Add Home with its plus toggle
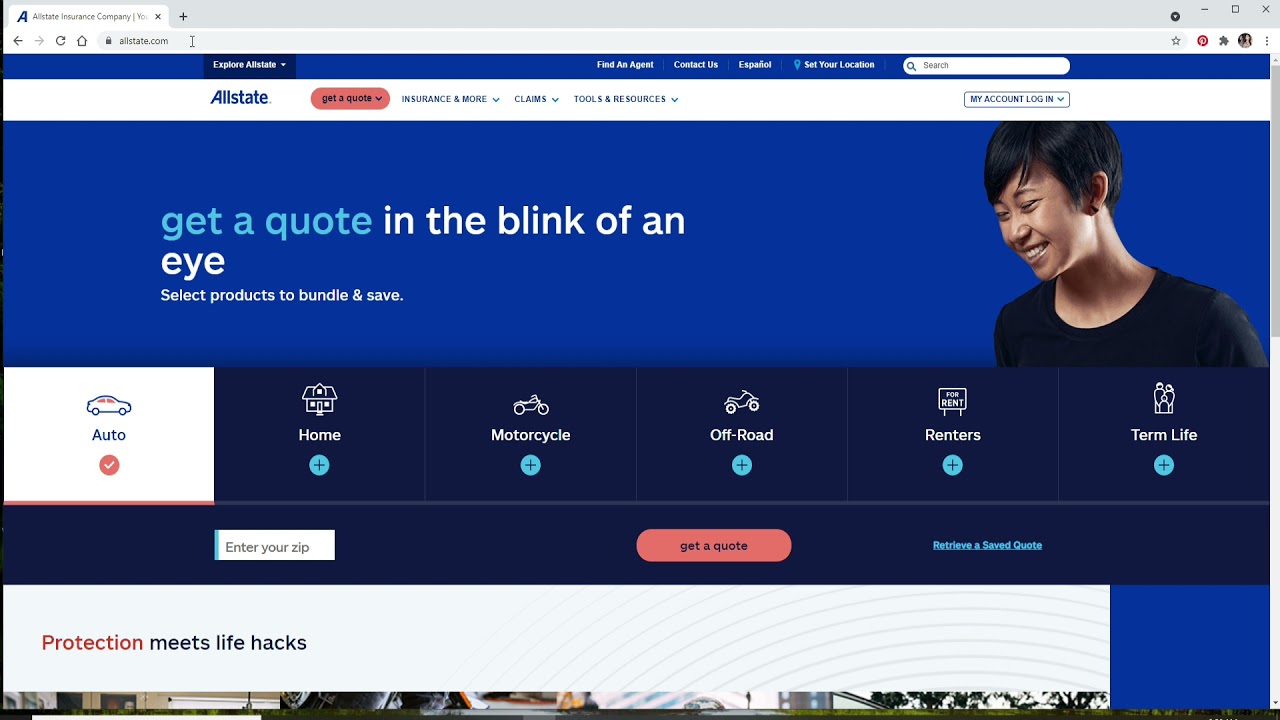Viewport: 1280px width, 720px height. coord(319,465)
